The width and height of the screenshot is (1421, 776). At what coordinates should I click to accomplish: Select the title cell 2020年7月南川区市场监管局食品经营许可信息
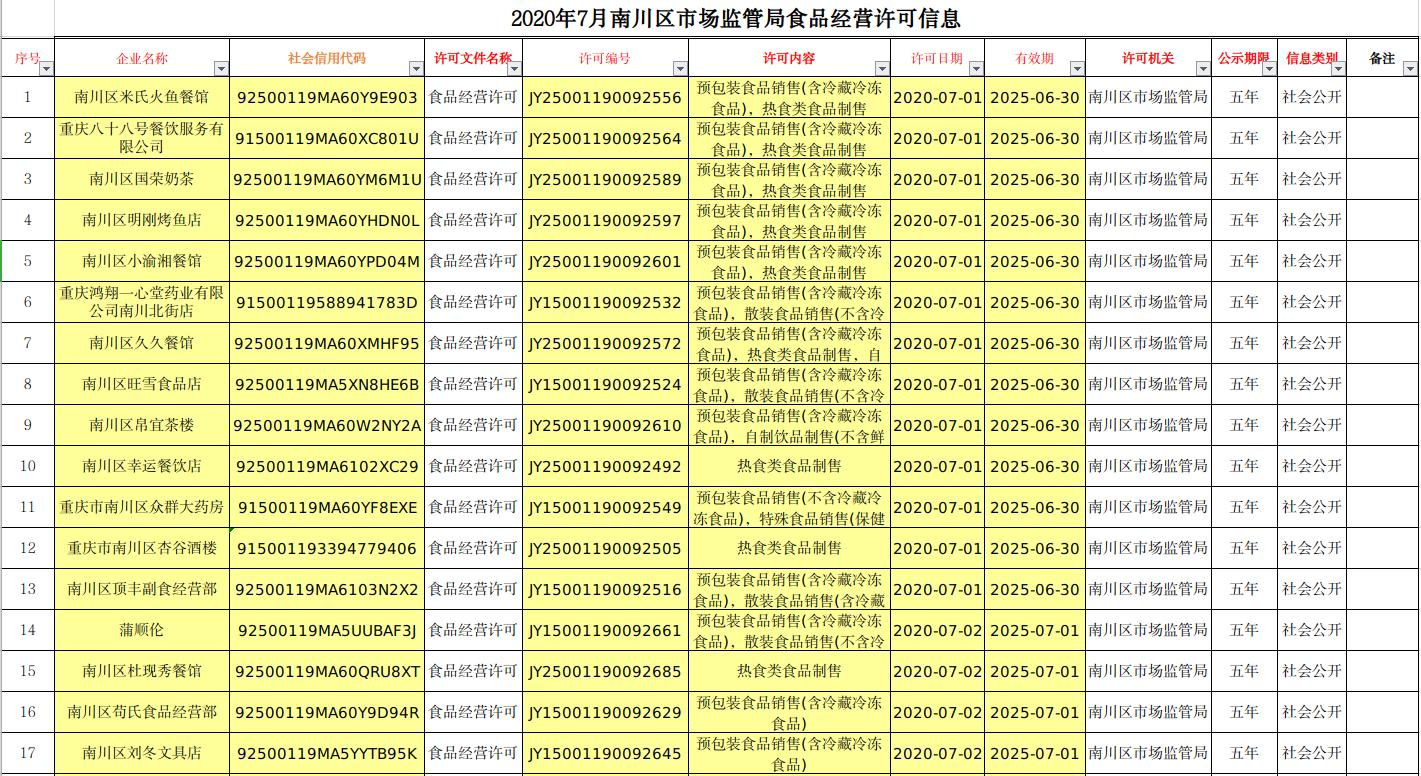pos(736,19)
